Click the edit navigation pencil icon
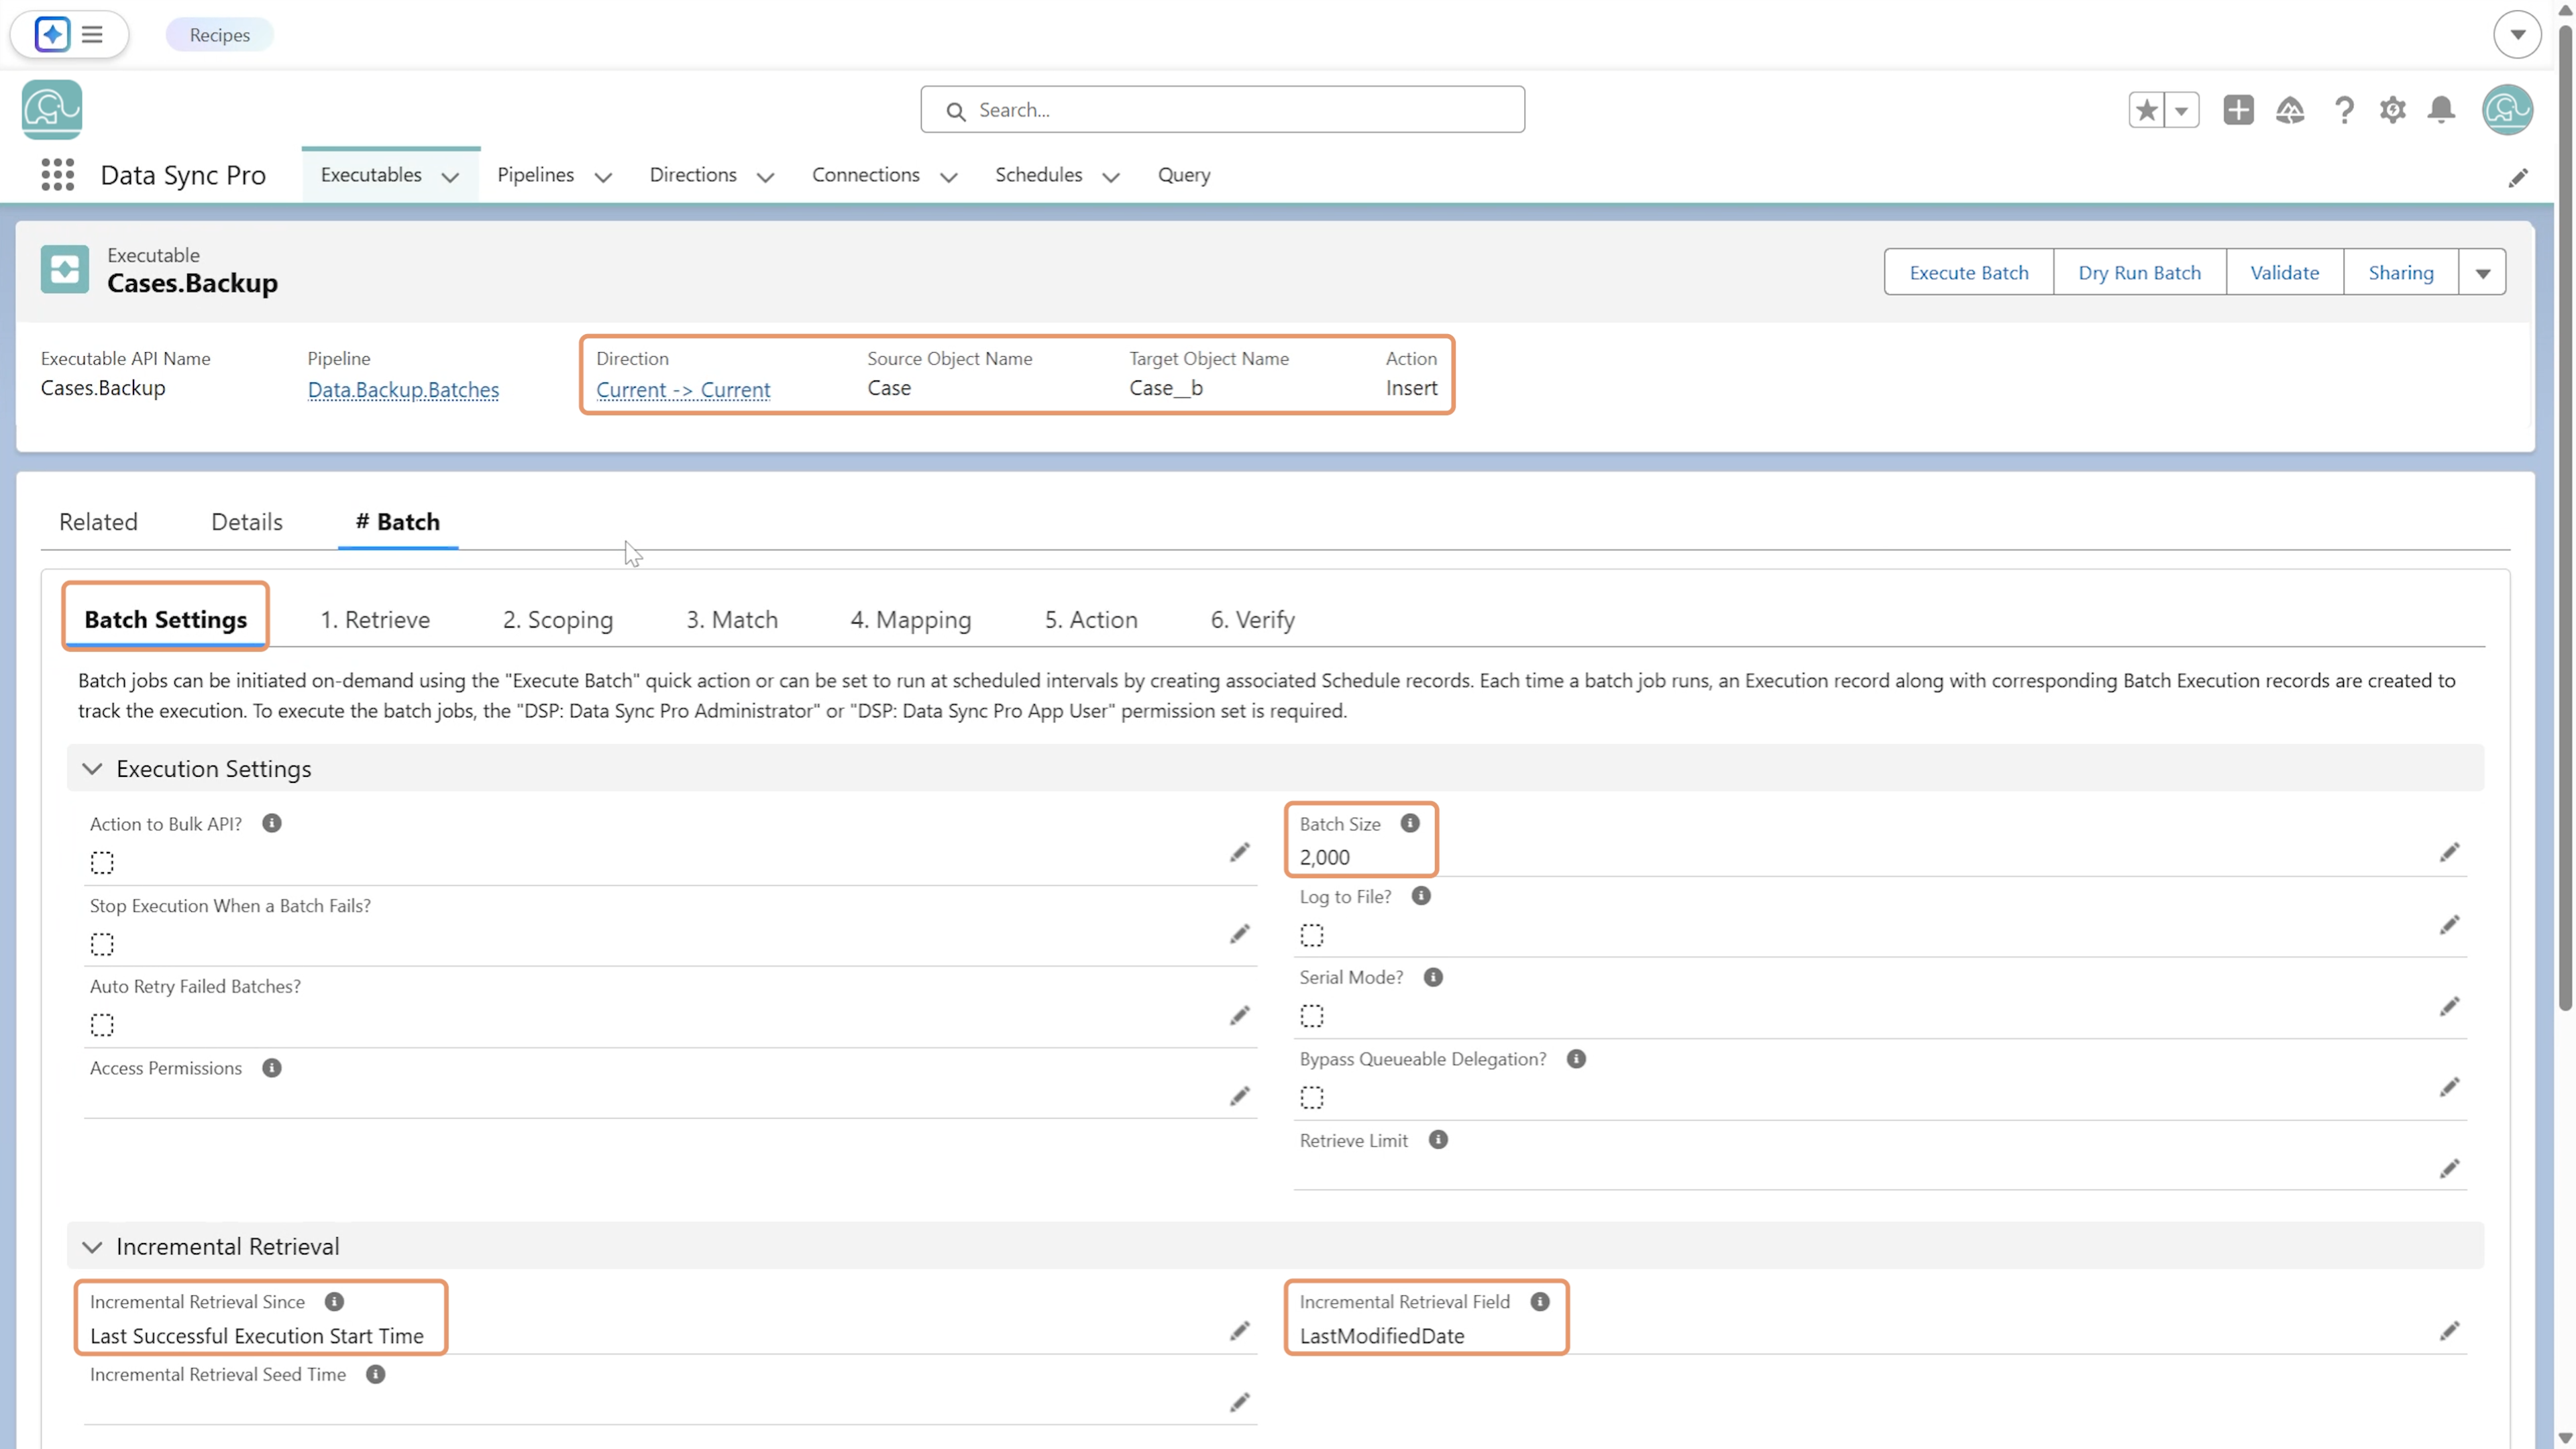The height and width of the screenshot is (1449, 2576). [2518, 177]
